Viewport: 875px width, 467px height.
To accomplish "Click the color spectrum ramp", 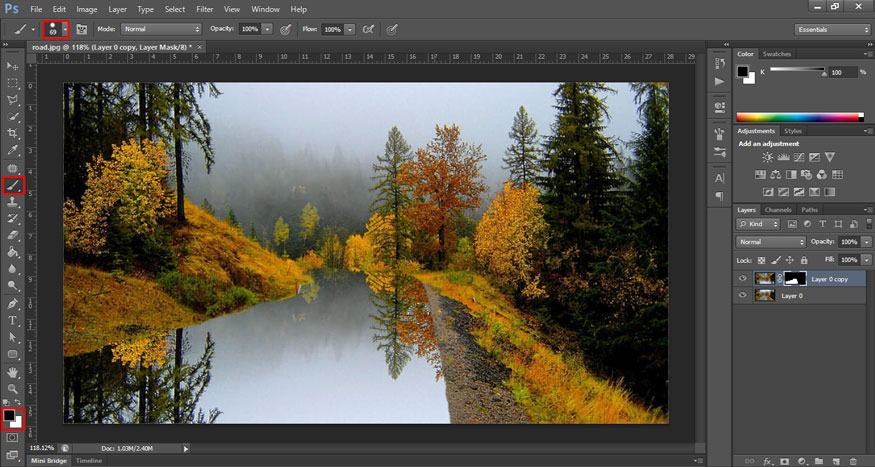I will pyautogui.click(x=799, y=117).
